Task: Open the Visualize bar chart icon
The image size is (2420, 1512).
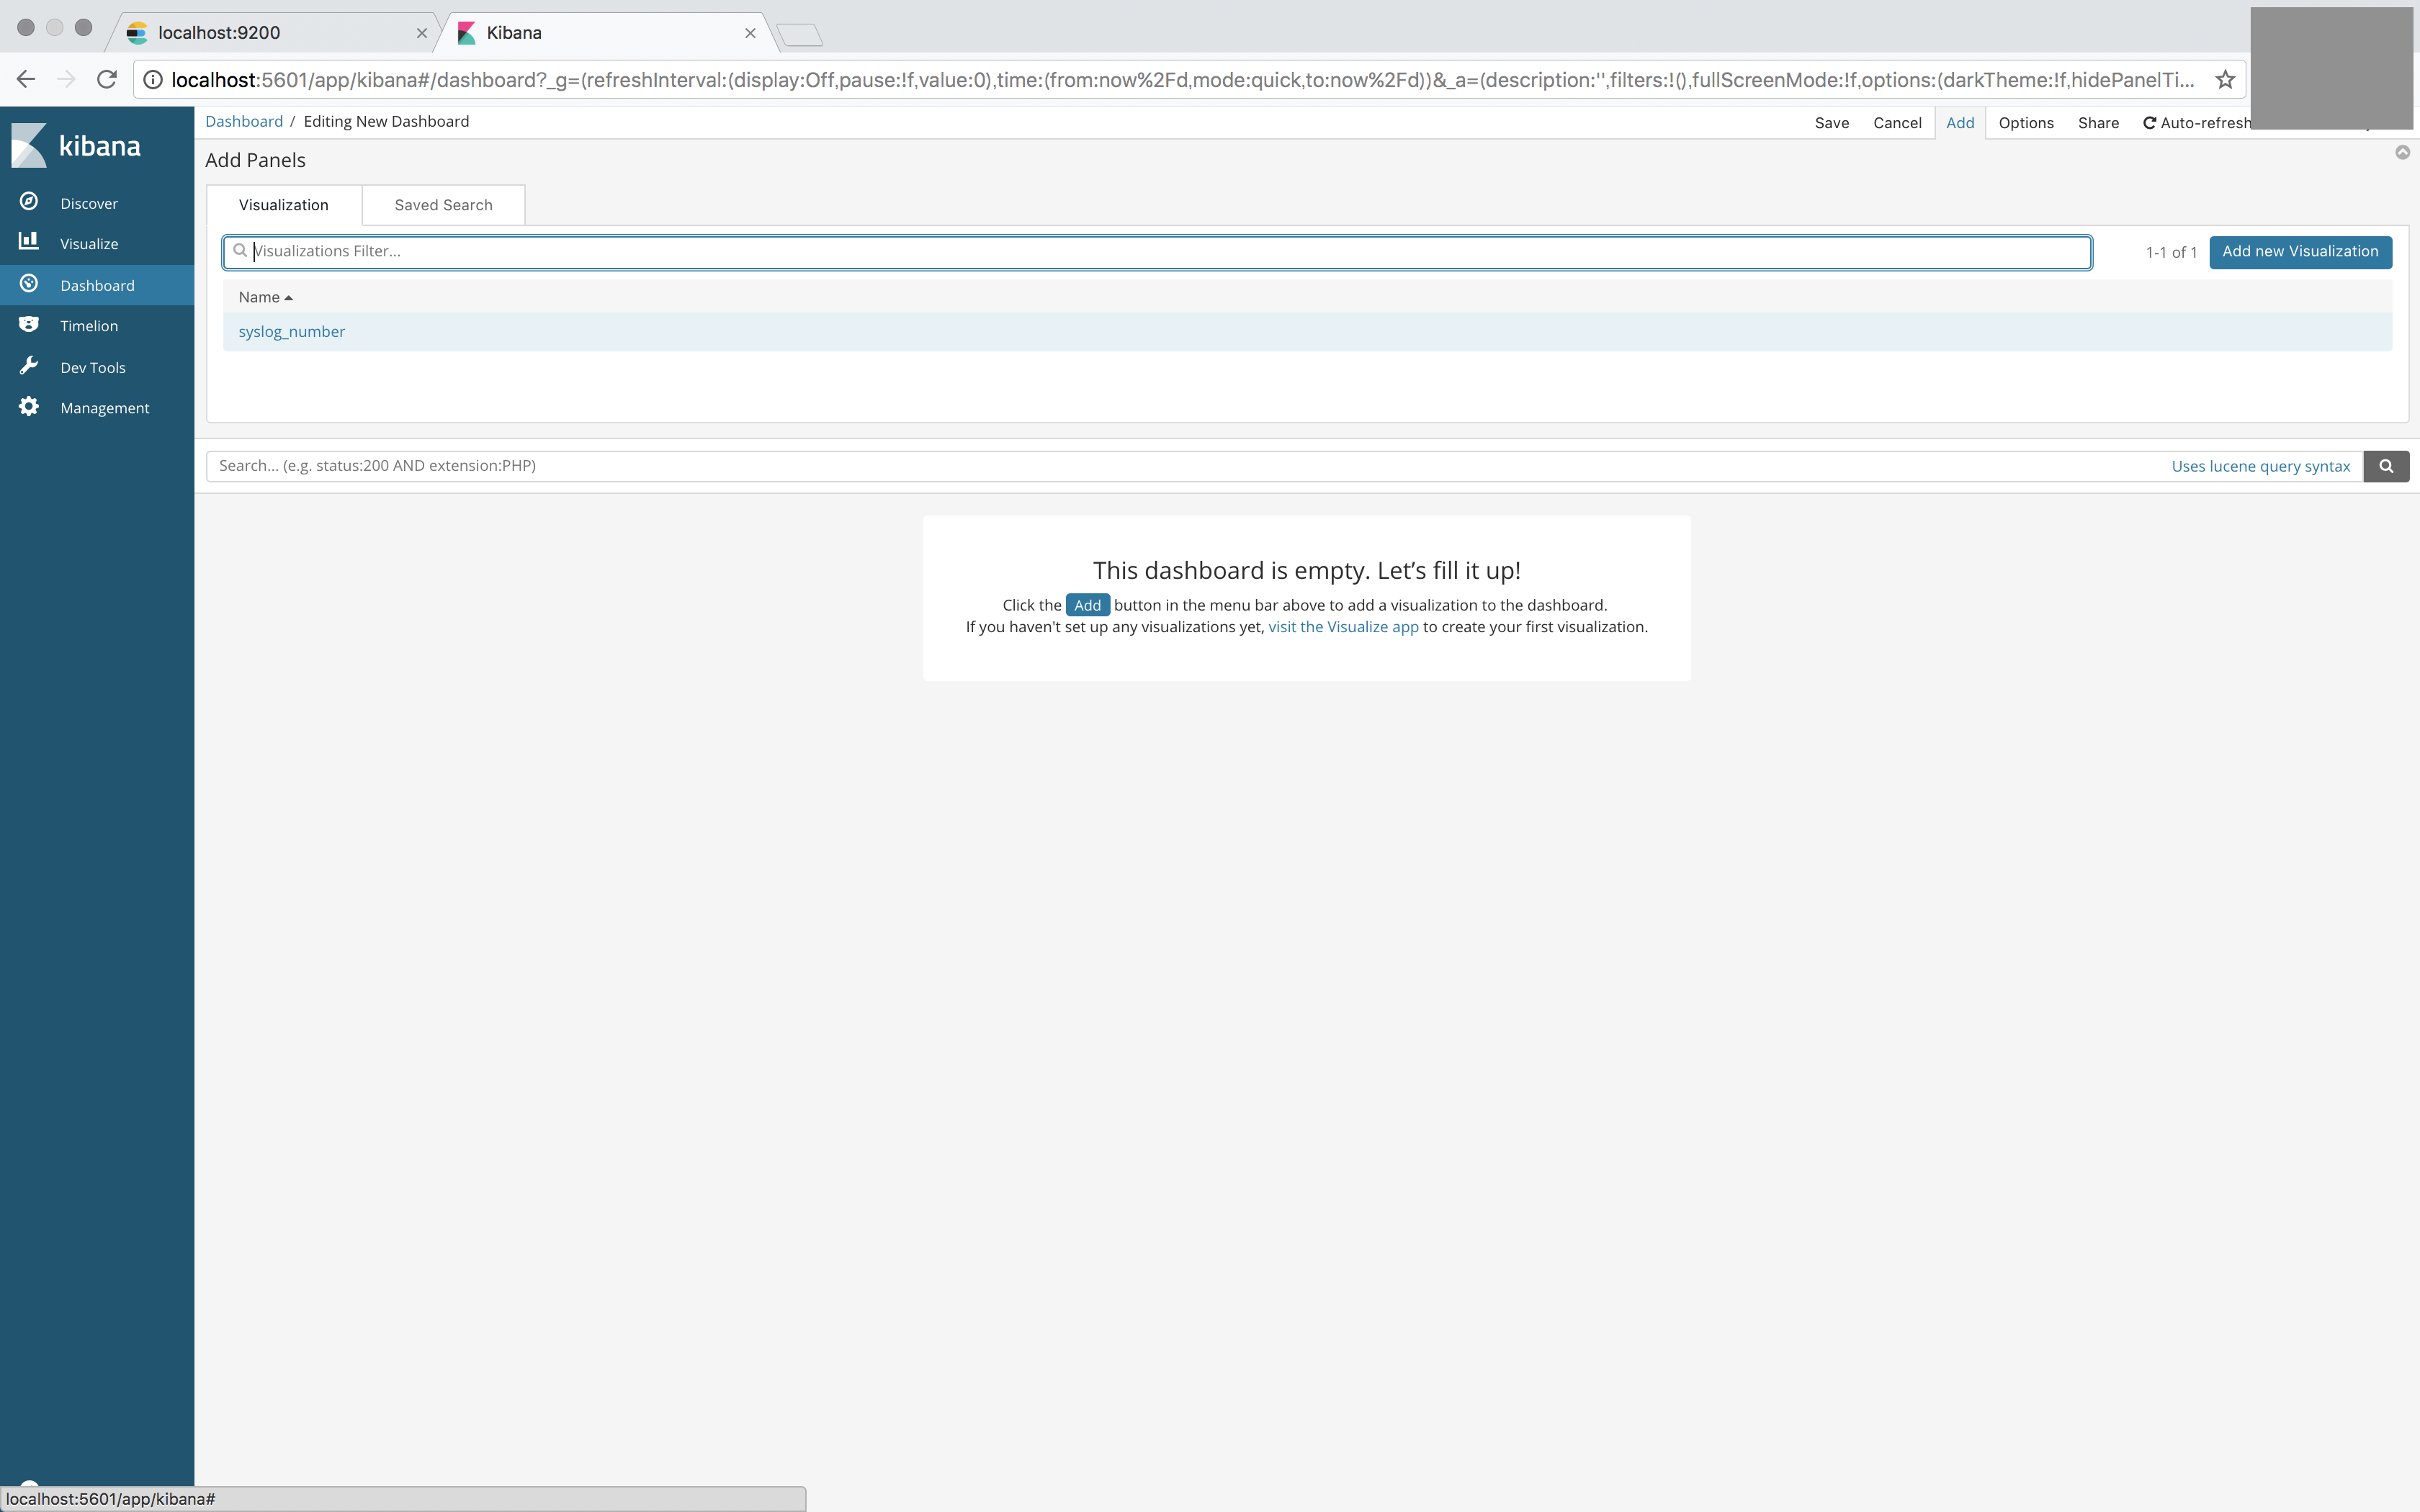Action: (29, 242)
